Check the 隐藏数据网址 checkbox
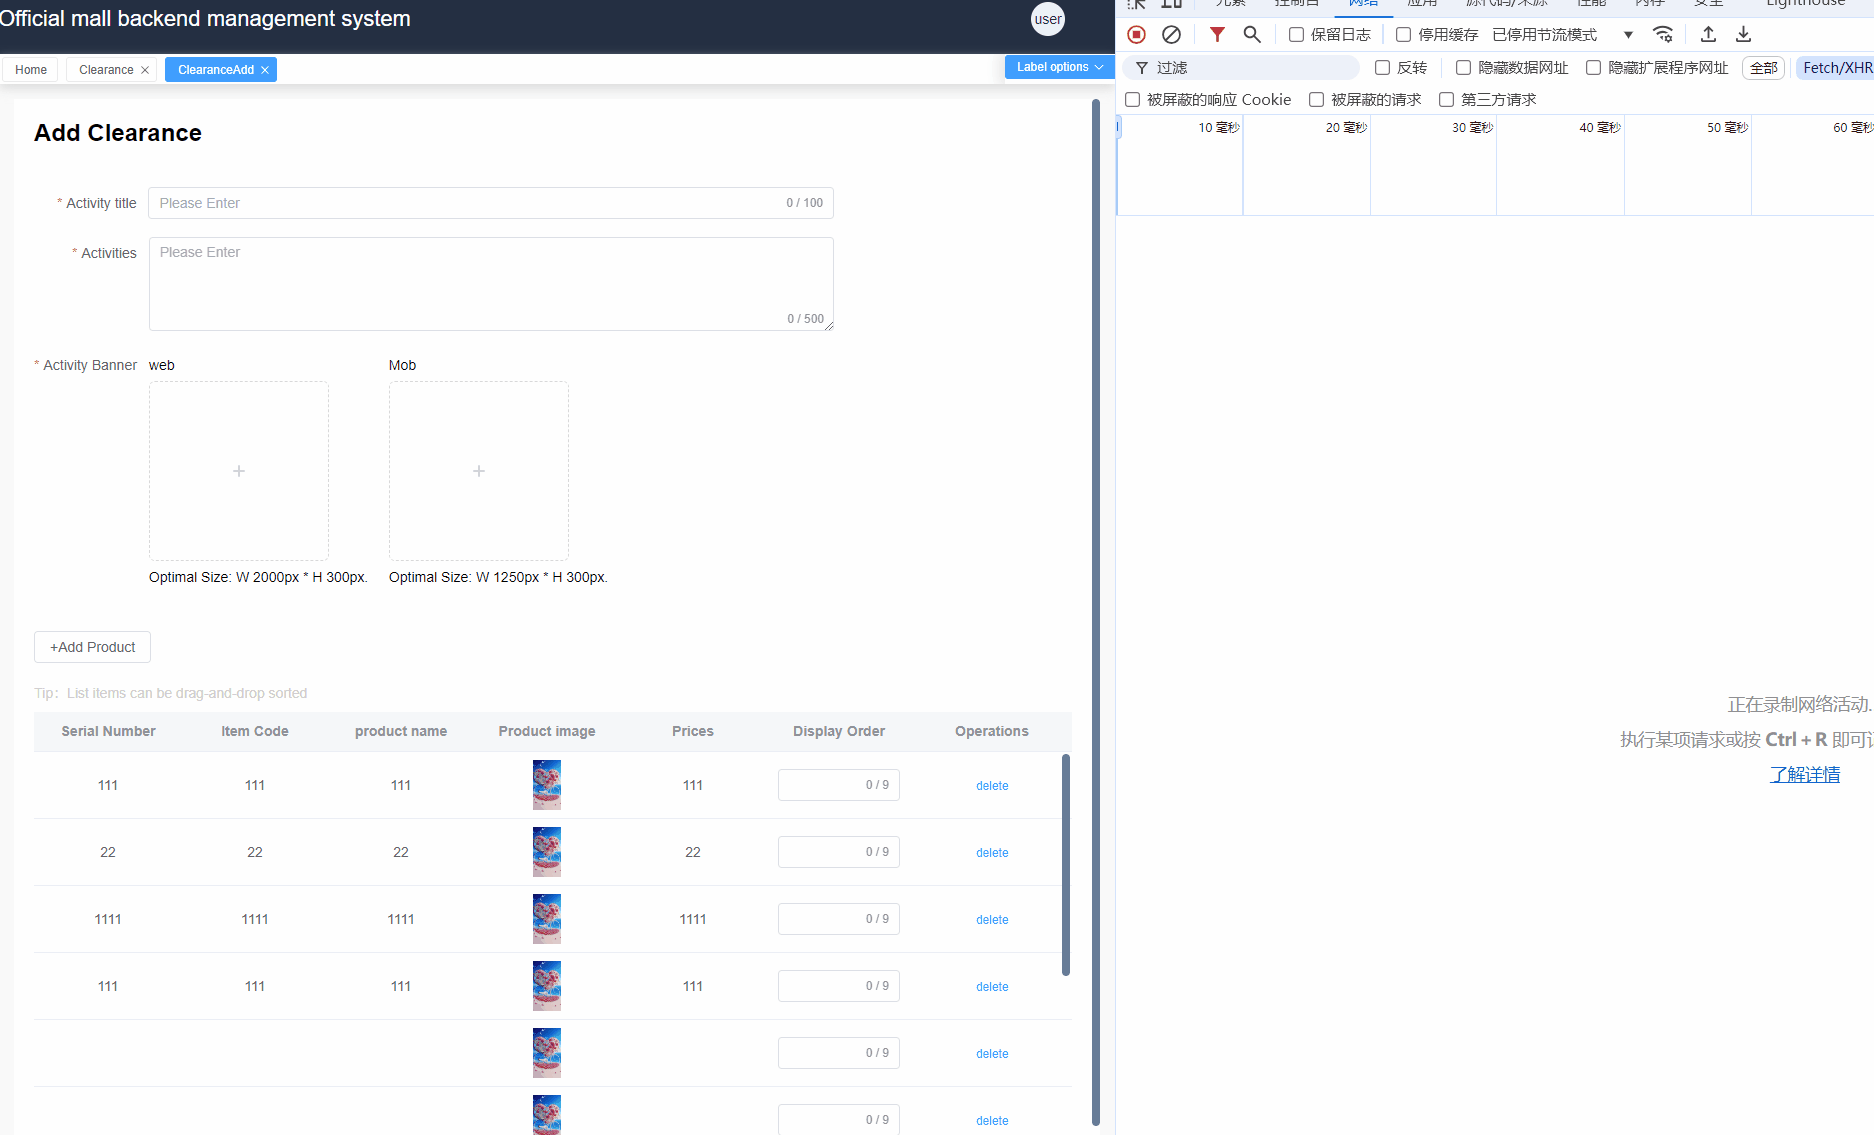Screen dimensions: 1874x1135 1463,68
